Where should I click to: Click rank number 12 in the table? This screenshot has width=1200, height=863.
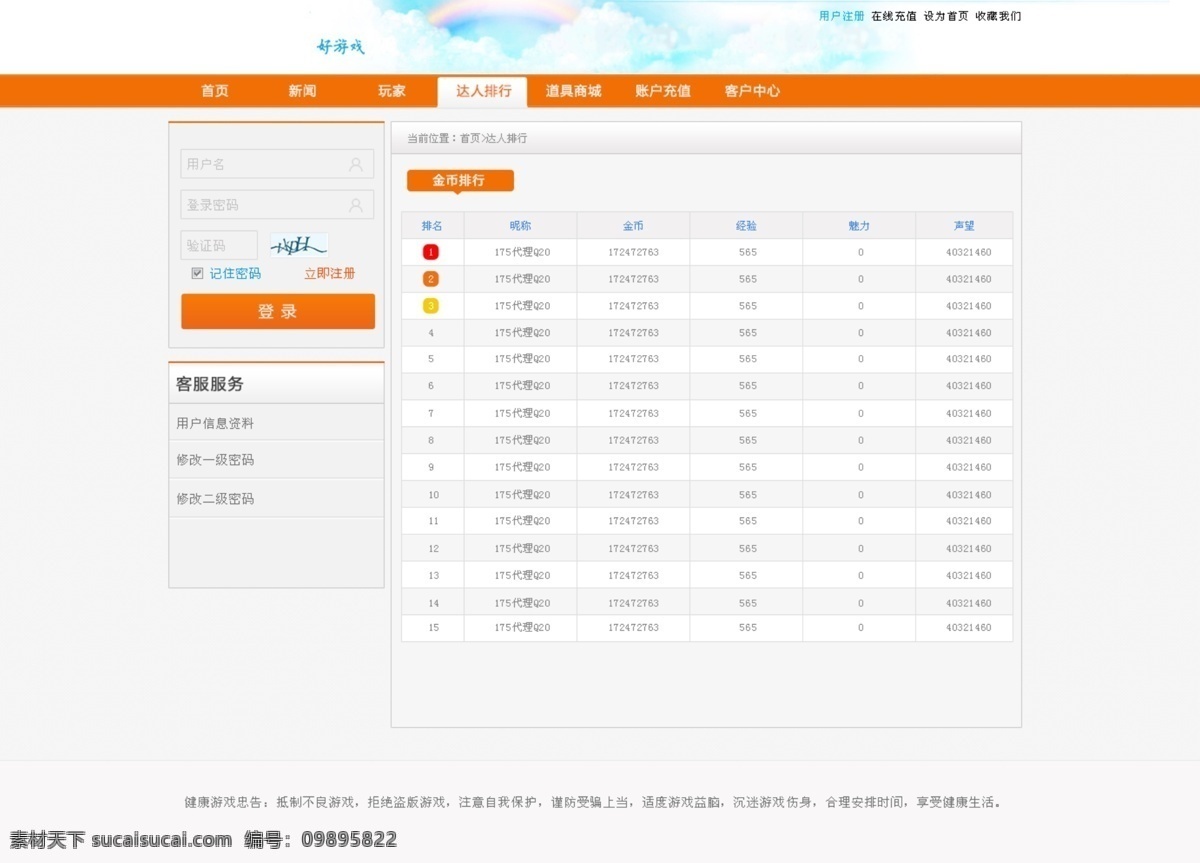pyautogui.click(x=433, y=549)
